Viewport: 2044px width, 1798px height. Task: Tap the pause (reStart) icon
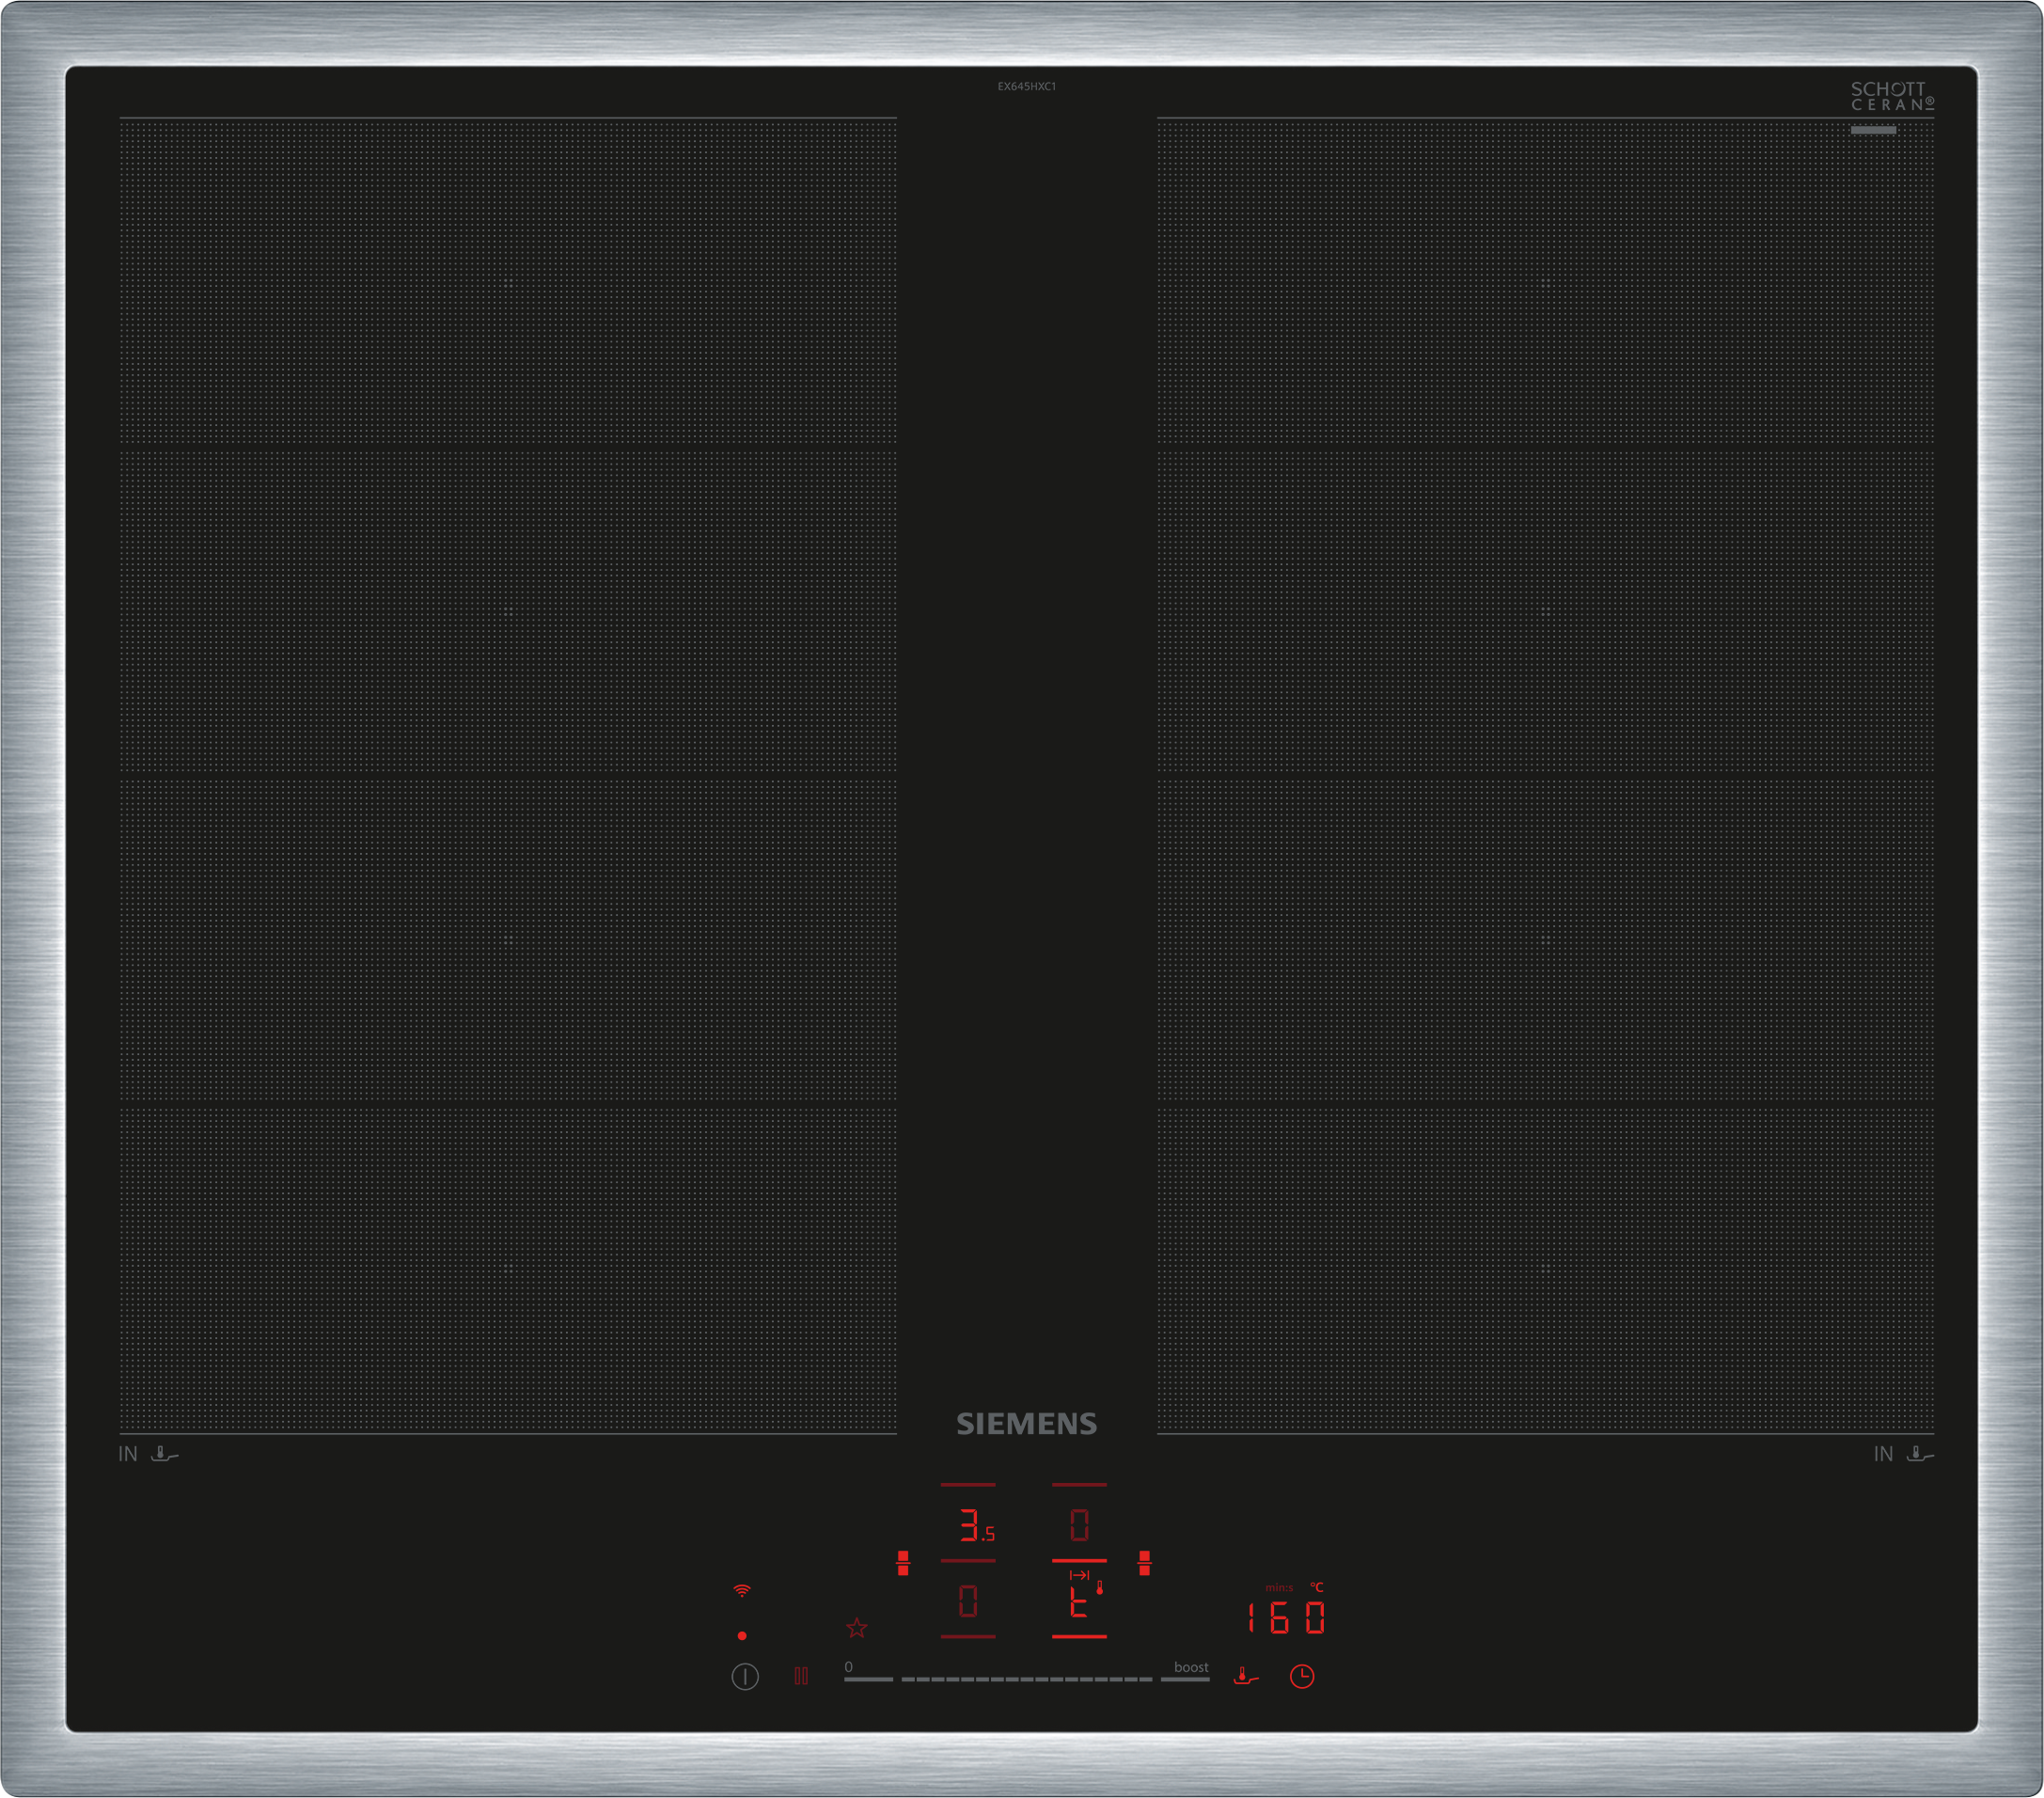pyautogui.click(x=801, y=1676)
